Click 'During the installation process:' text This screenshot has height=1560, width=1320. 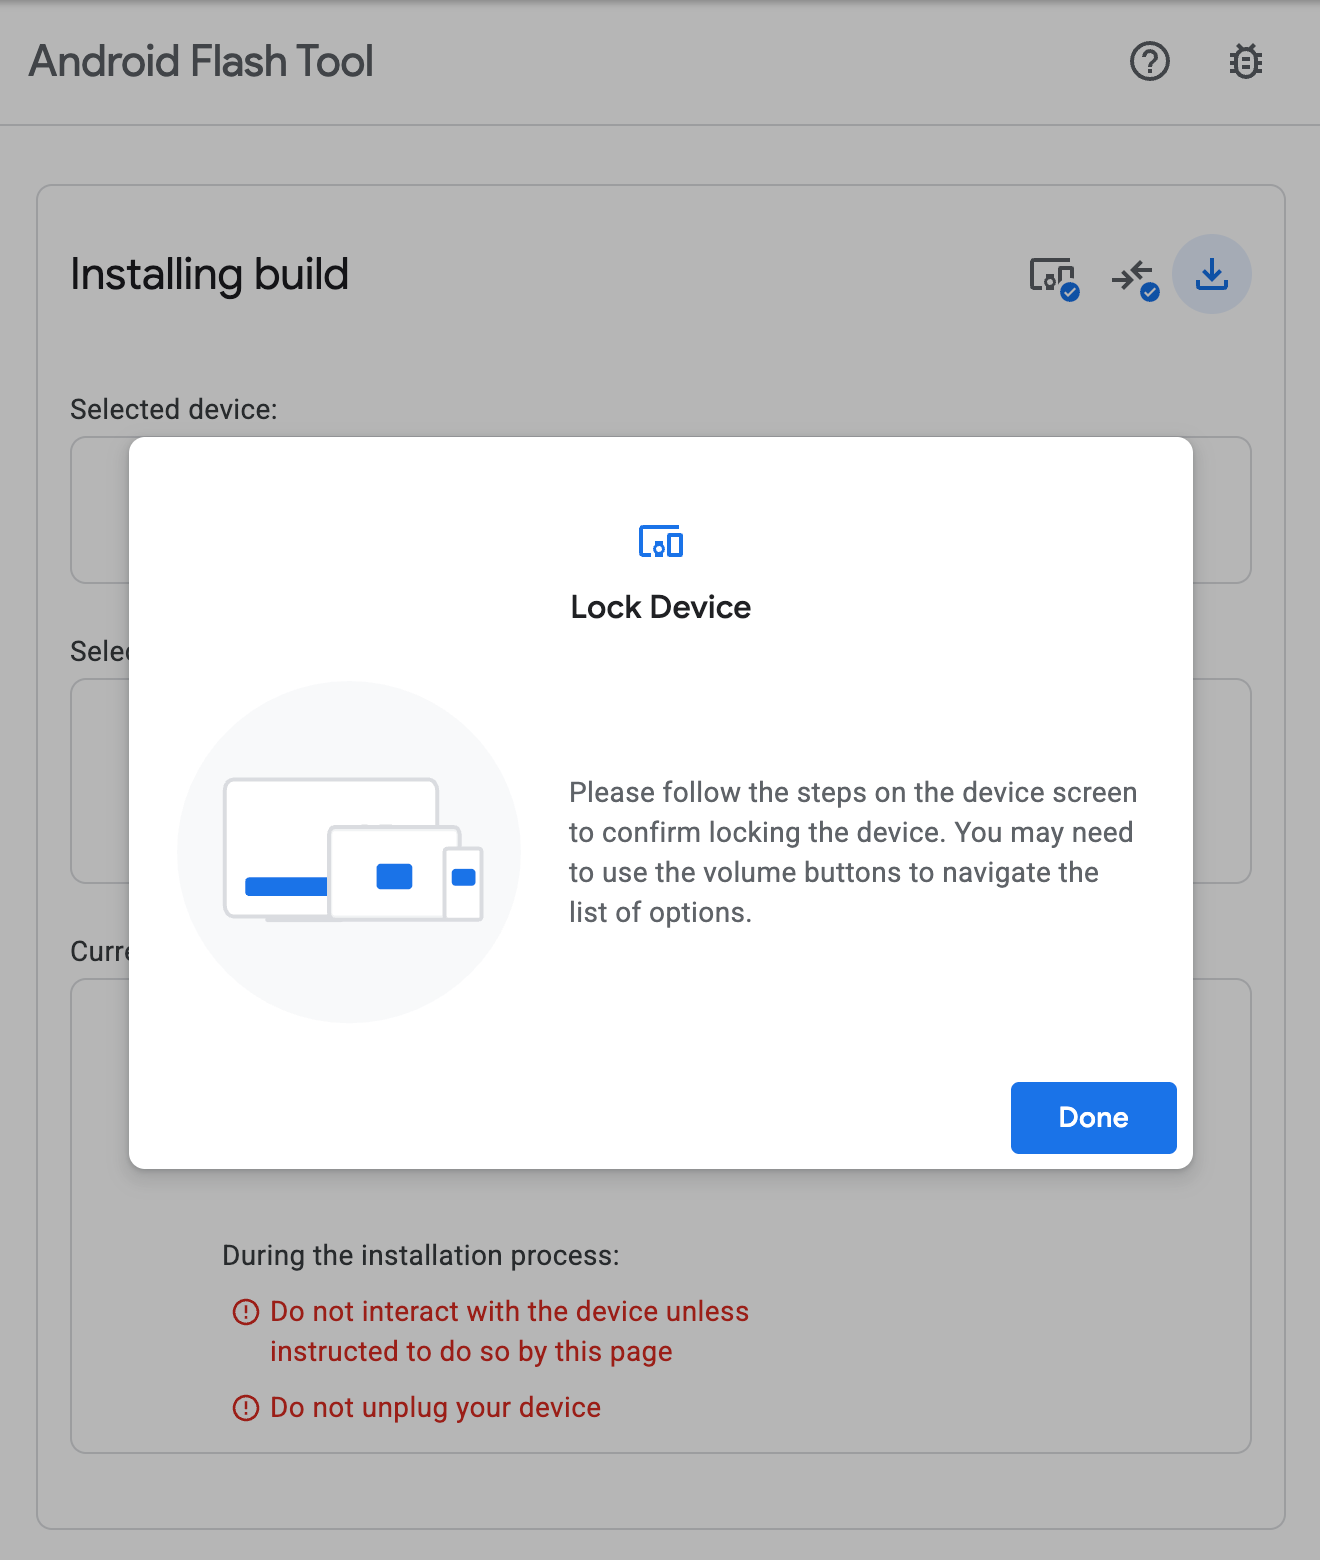420,1256
